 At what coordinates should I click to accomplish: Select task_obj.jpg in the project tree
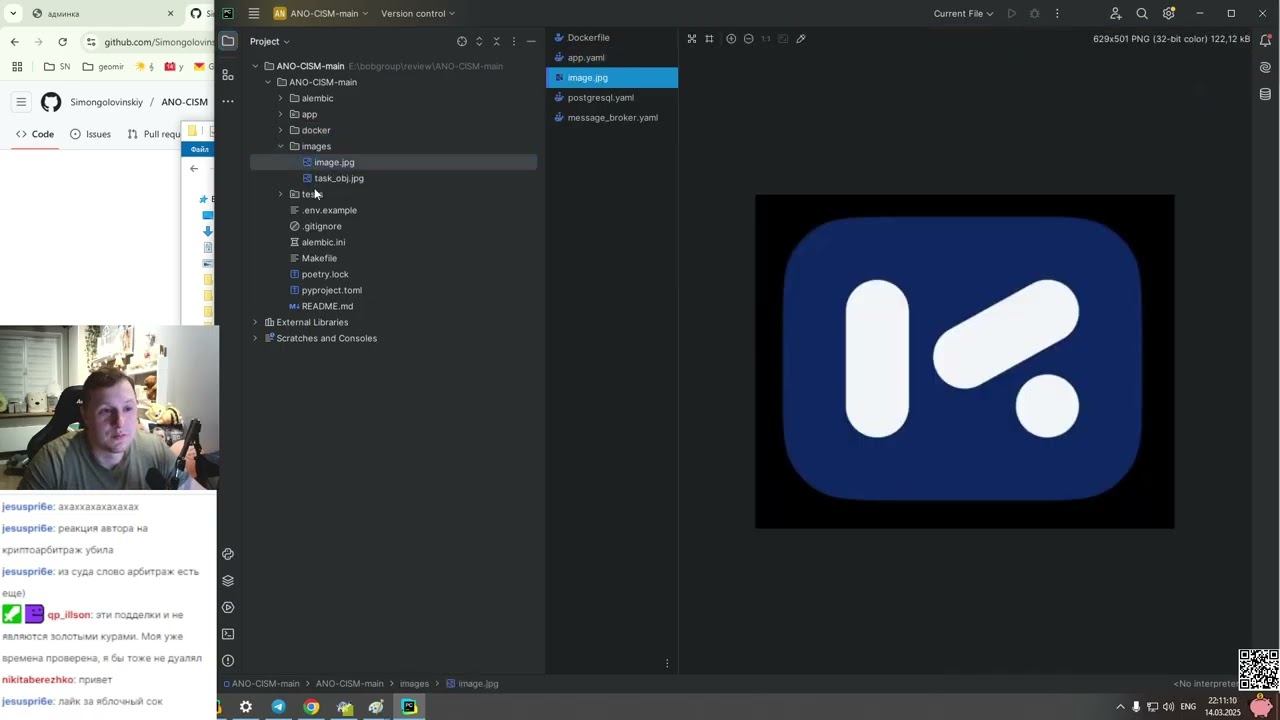338,178
